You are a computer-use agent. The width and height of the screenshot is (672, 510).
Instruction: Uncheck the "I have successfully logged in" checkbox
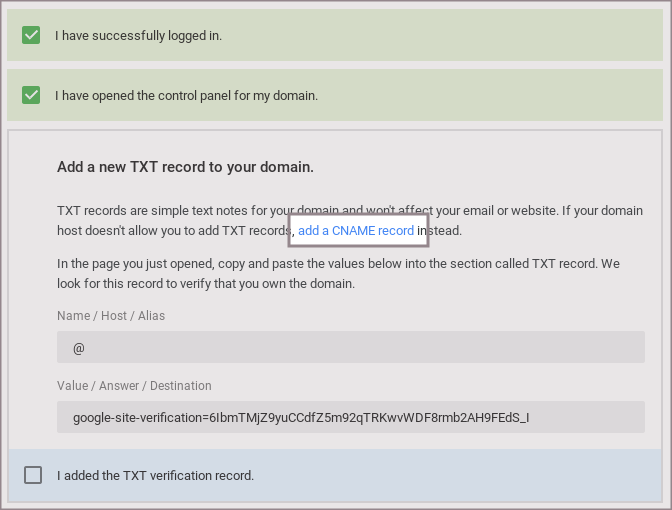pyautogui.click(x=31, y=35)
